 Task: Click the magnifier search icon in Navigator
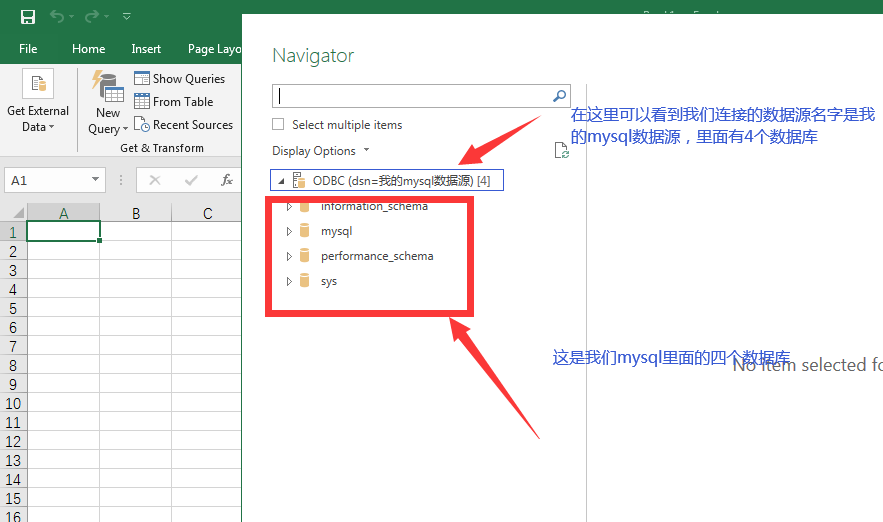coord(559,96)
